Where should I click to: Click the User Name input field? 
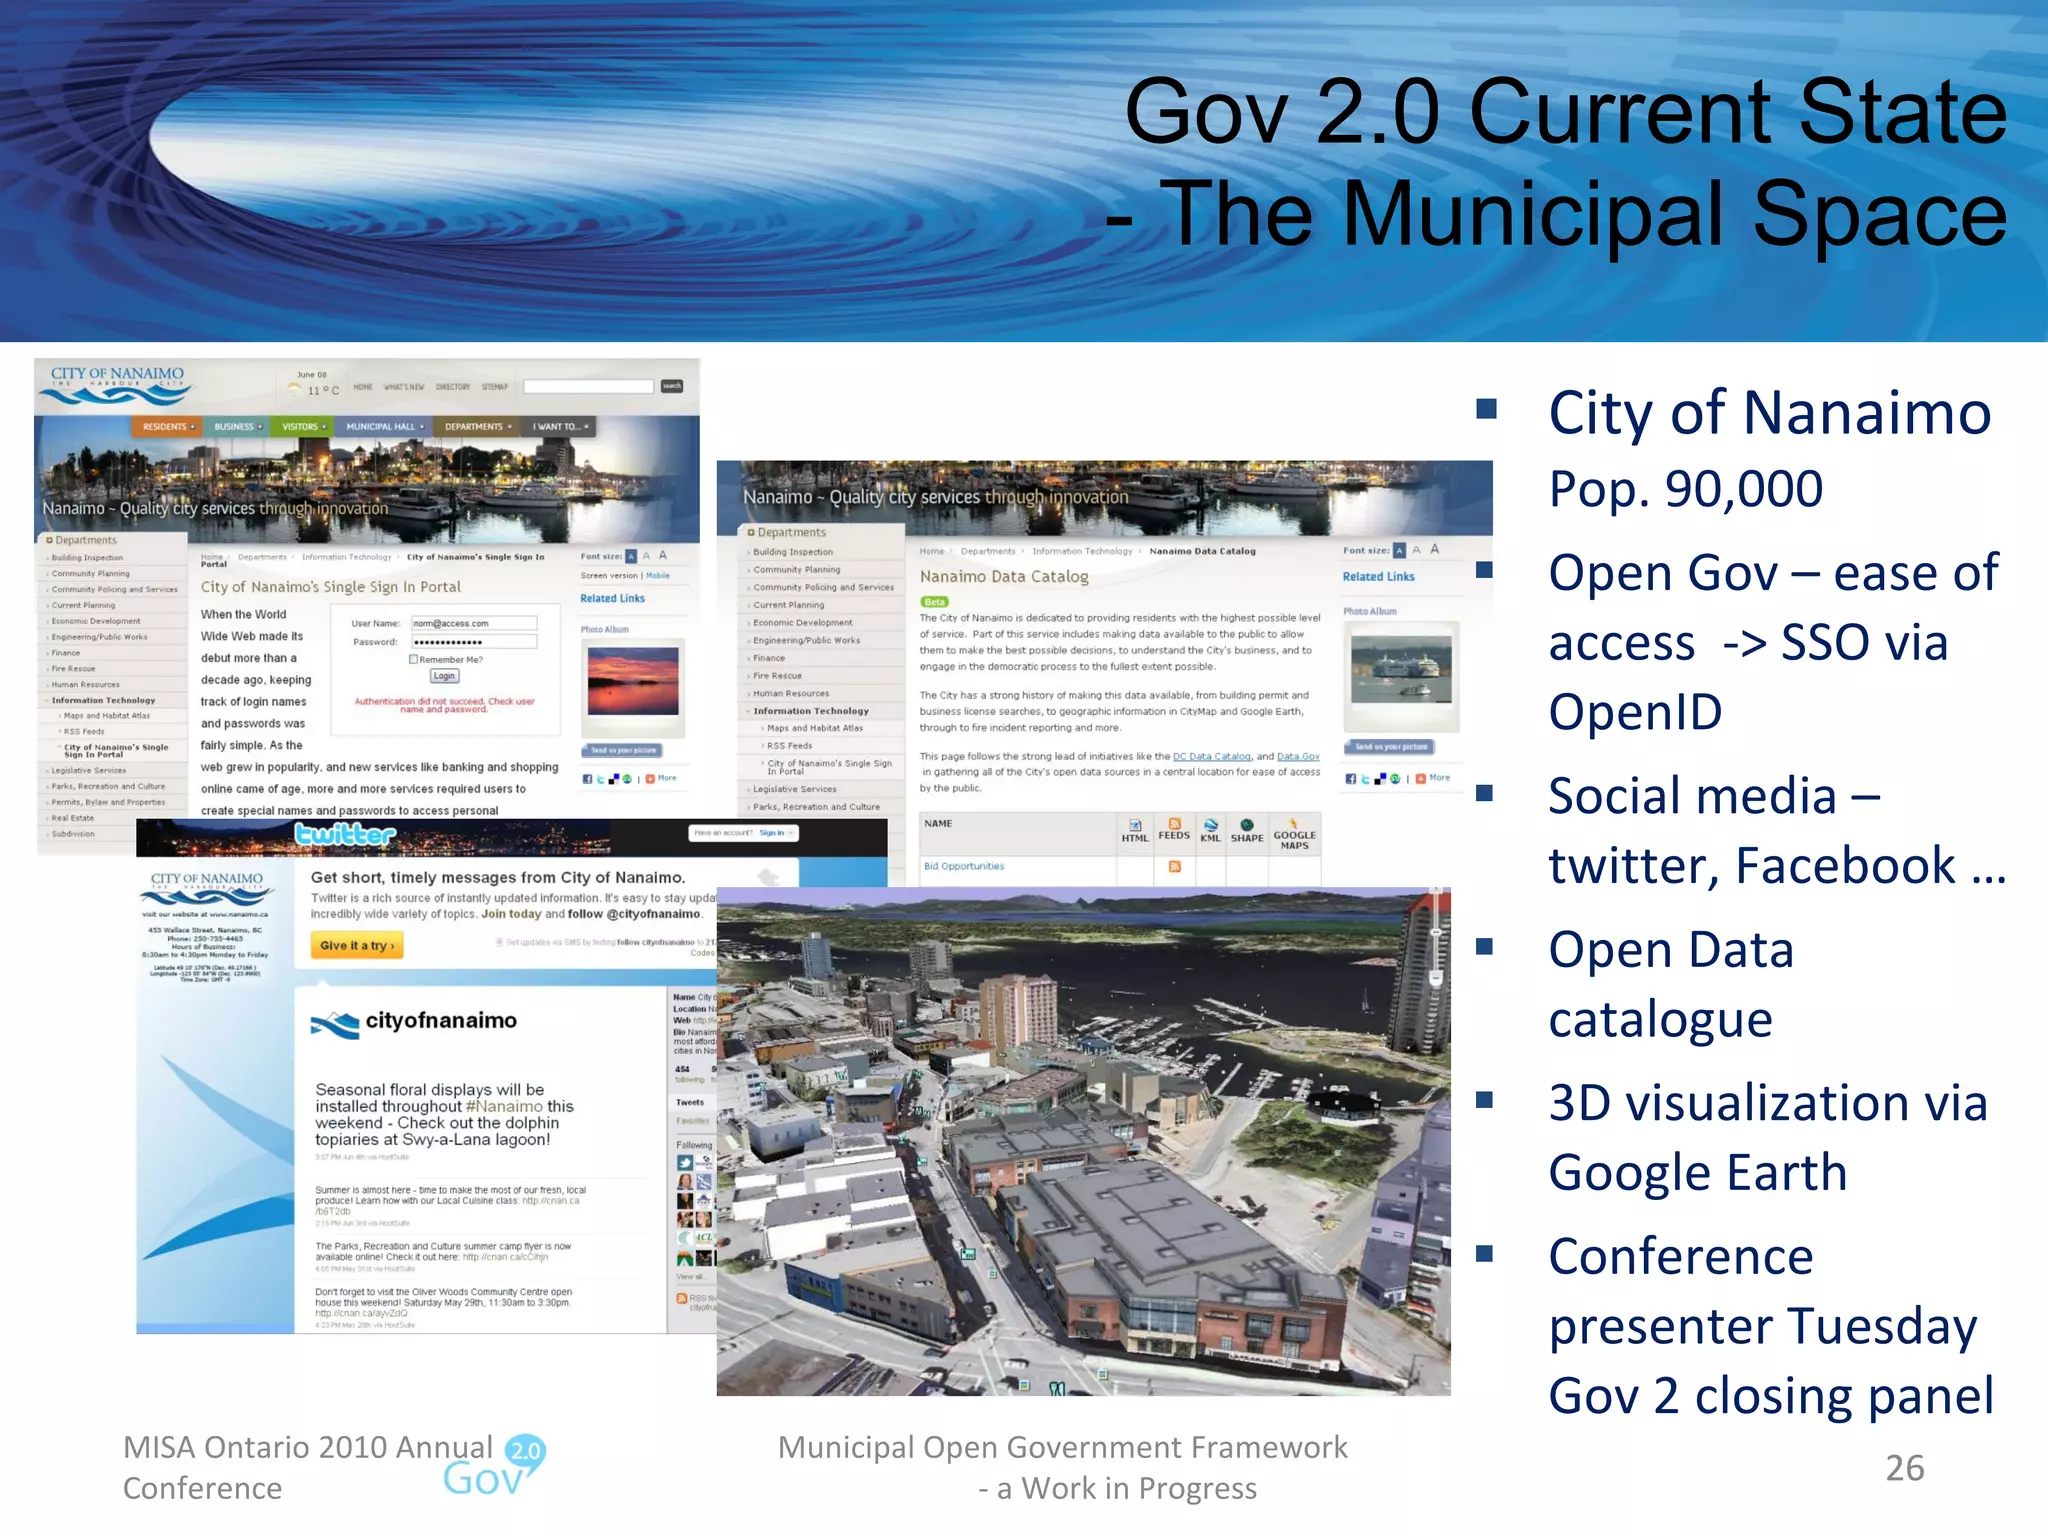(x=474, y=623)
